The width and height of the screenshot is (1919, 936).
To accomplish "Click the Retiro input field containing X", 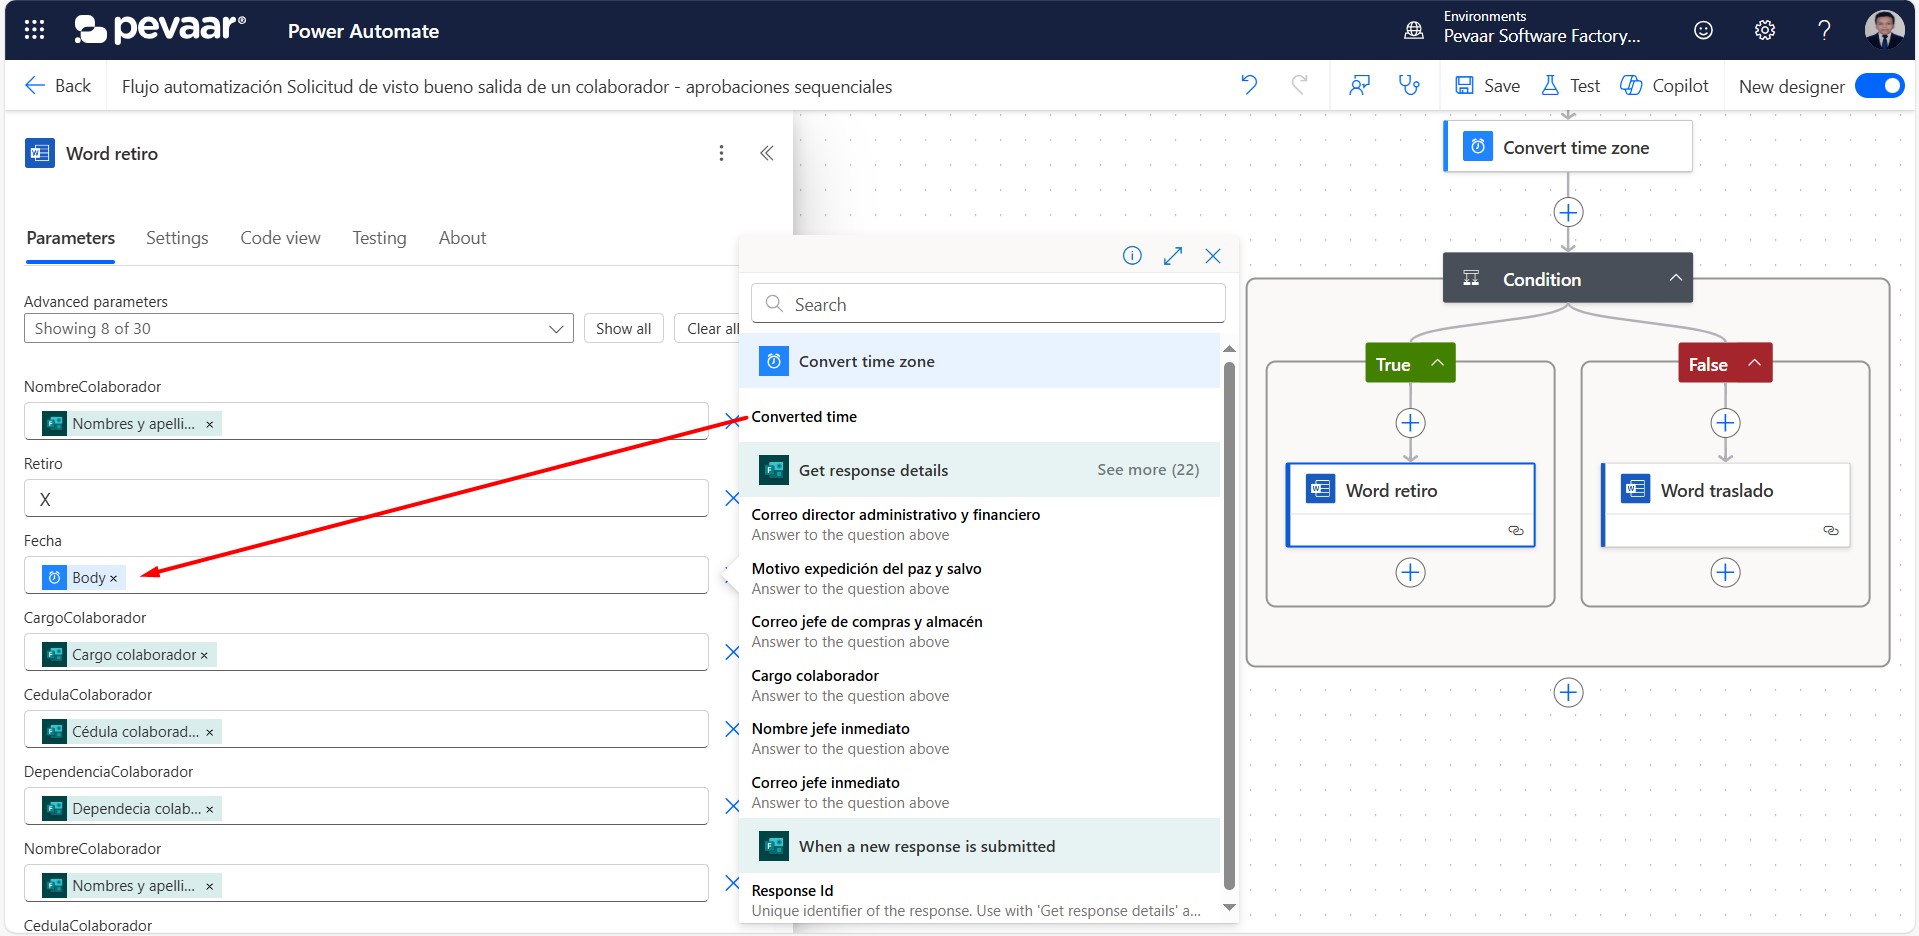I will 366,498.
